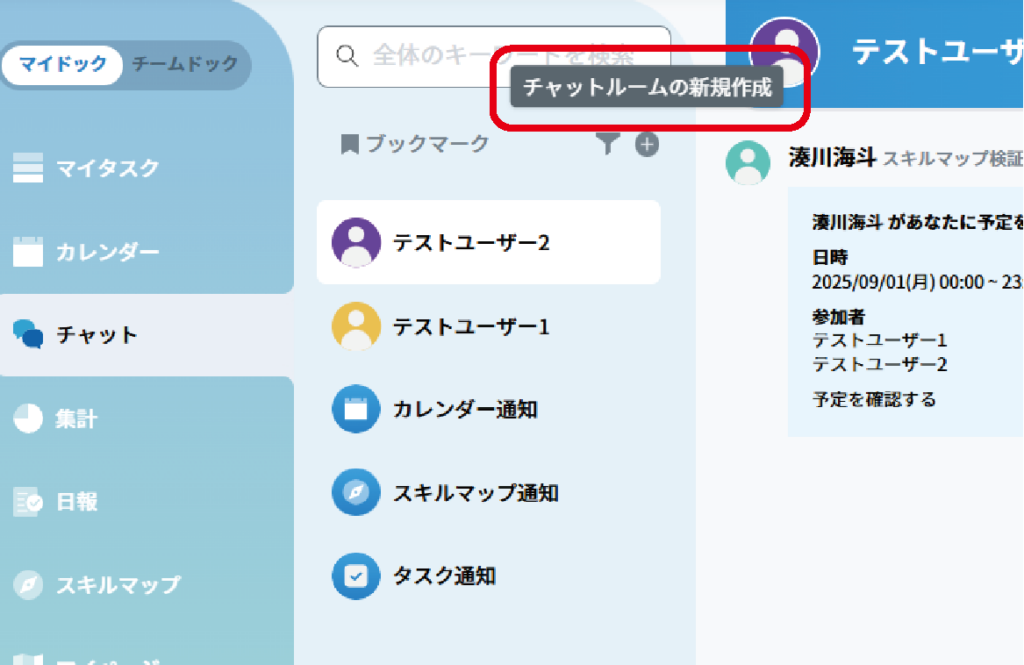
Task: Click the 集計 pie chart icon
Action: [x=28, y=418]
